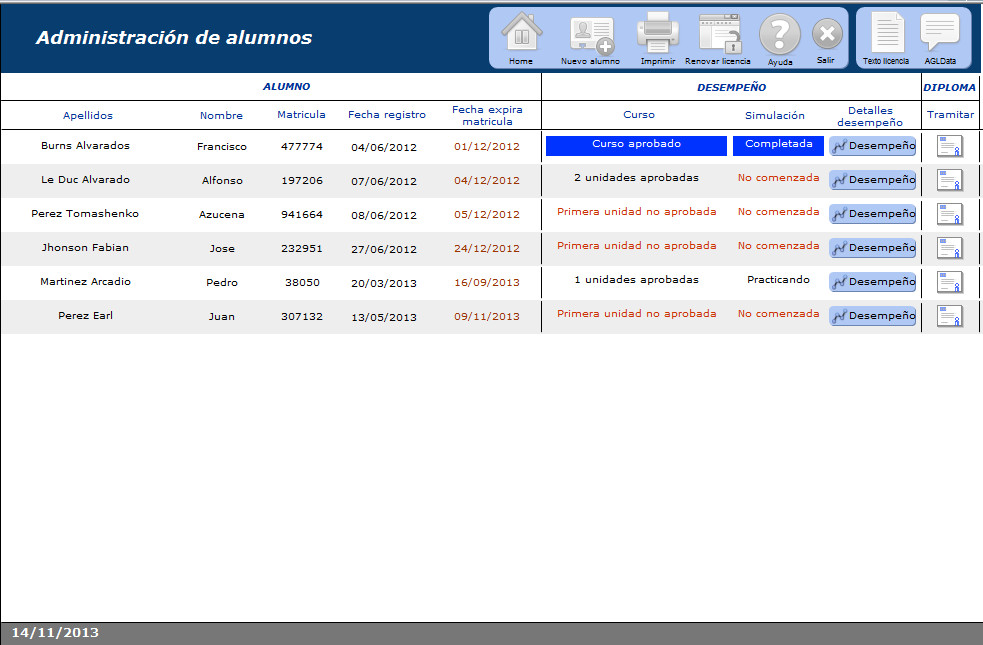Go to Home from the toolbar

coord(521,37)
